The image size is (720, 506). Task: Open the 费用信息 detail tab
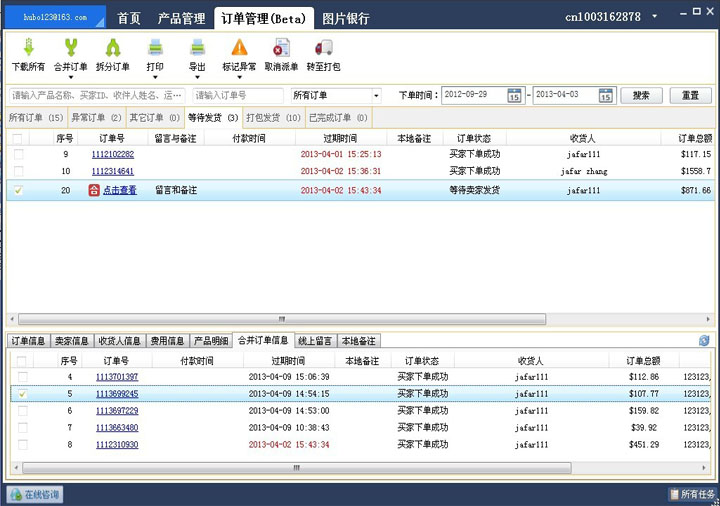pos(168,341)
